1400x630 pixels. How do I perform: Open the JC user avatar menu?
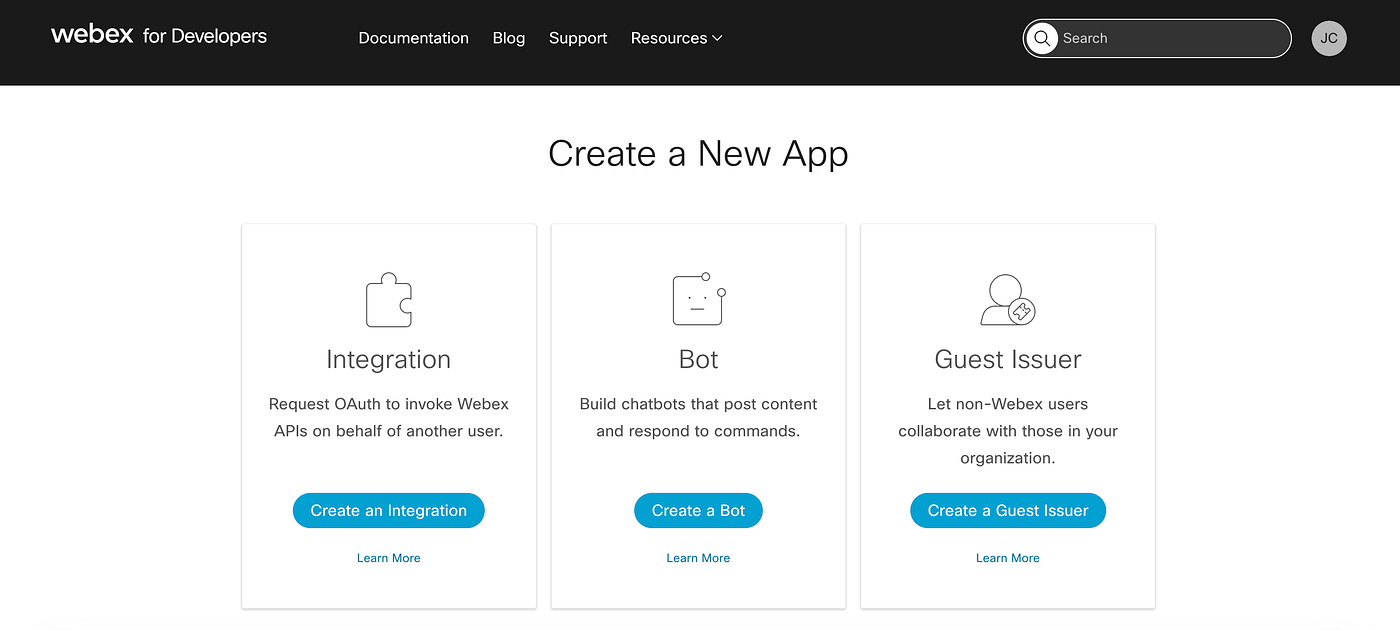(x=1329, y=38)
